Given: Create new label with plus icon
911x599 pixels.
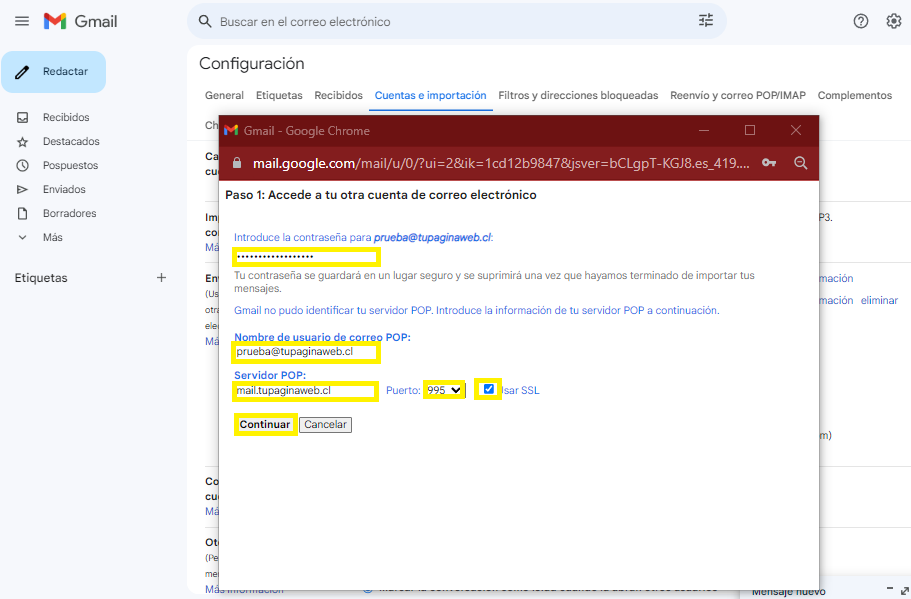Looking at the screenshot, I should click(x=161, y=278).
